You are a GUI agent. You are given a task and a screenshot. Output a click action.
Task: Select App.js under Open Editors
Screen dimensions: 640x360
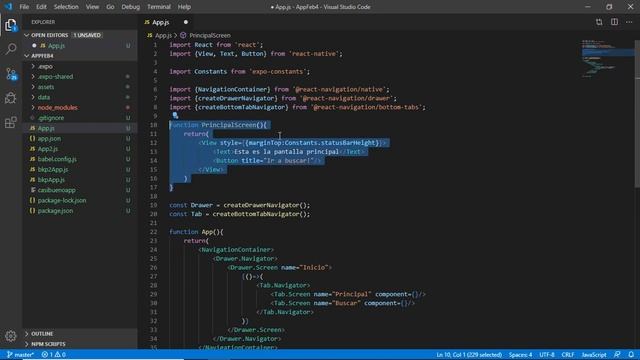point(80,45)
